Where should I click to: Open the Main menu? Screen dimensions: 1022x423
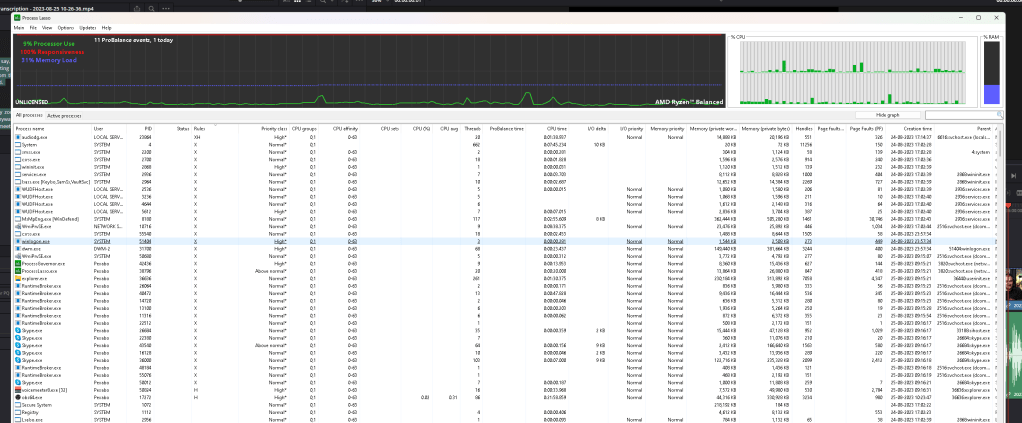[x=19, y=28]
